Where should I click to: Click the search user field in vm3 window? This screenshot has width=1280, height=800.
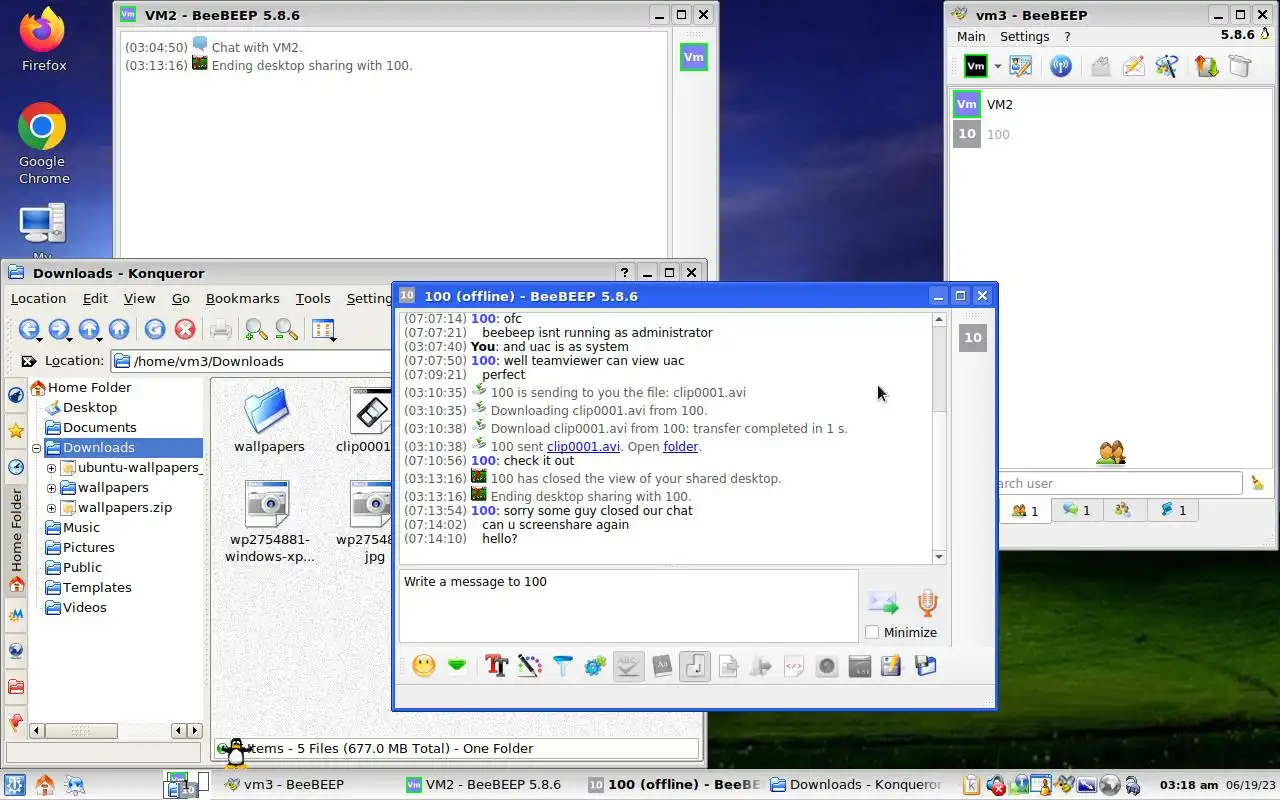coord(1119,483)
